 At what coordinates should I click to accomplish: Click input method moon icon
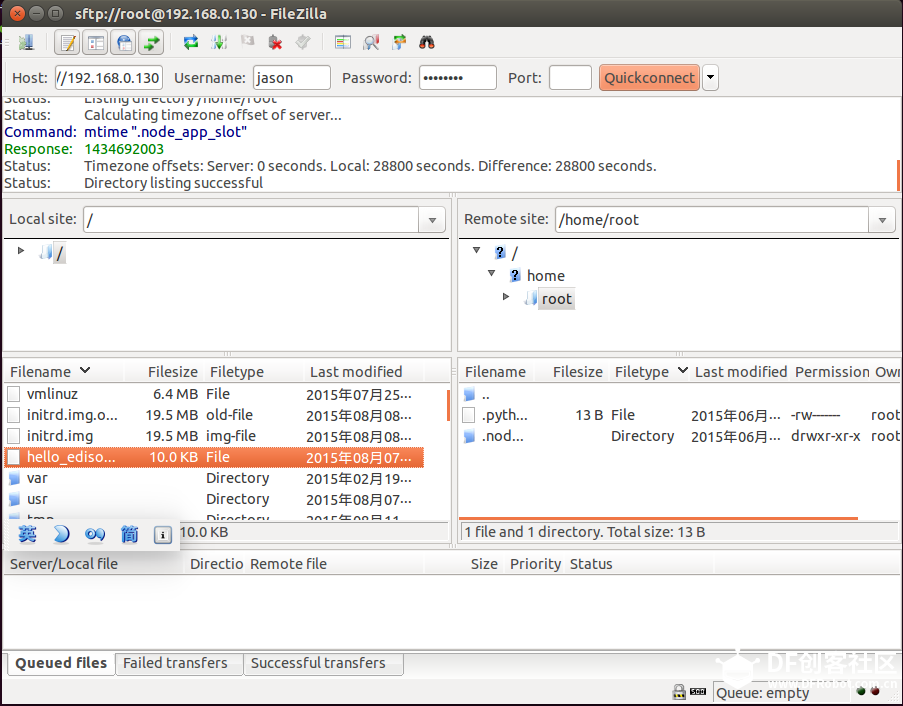pyautogui.click(x=61, y=534)
